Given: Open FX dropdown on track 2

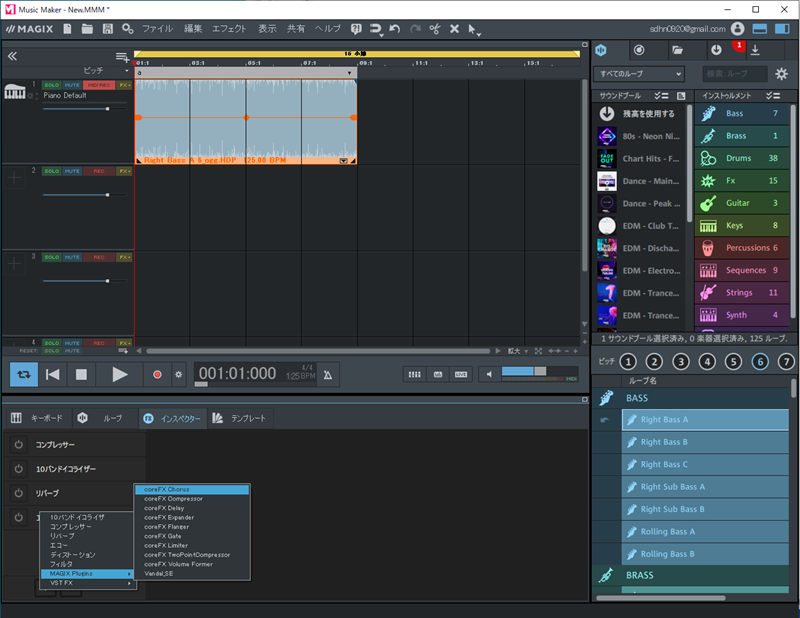Looking at the screenshot, I should tap(125, 171).
